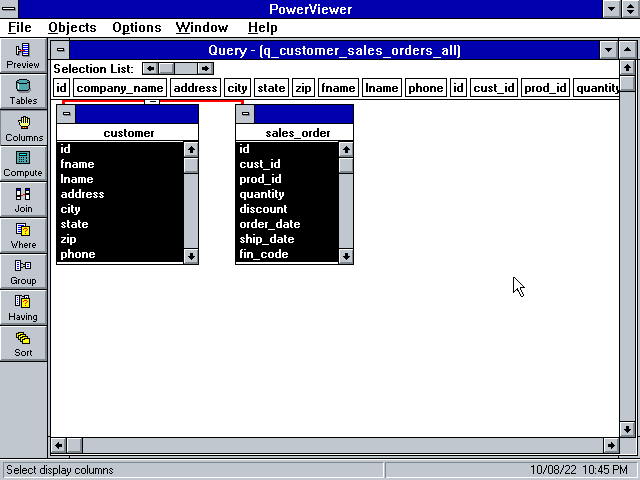Toggle id column in sales_order table
The height and width of the screenshot is (480, 640).
pyautogui.click(x=287, y=149)
